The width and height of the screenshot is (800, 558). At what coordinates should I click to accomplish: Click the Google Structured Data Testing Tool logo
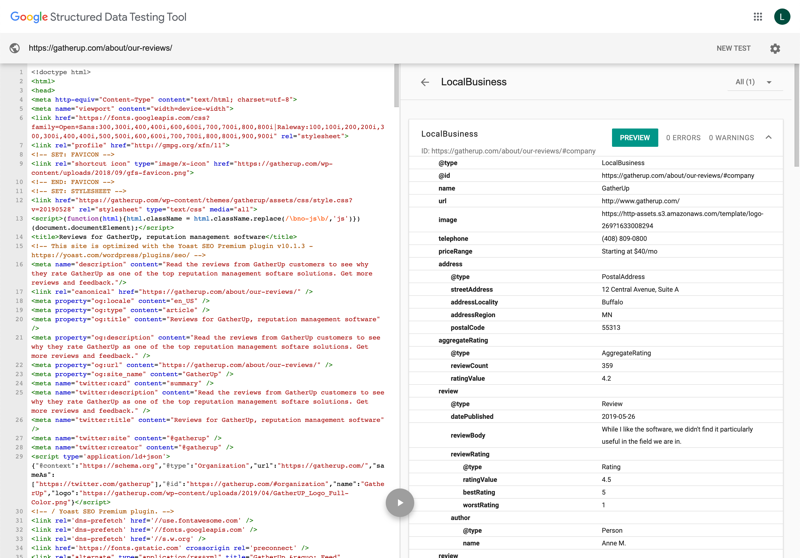coord(98,17)
